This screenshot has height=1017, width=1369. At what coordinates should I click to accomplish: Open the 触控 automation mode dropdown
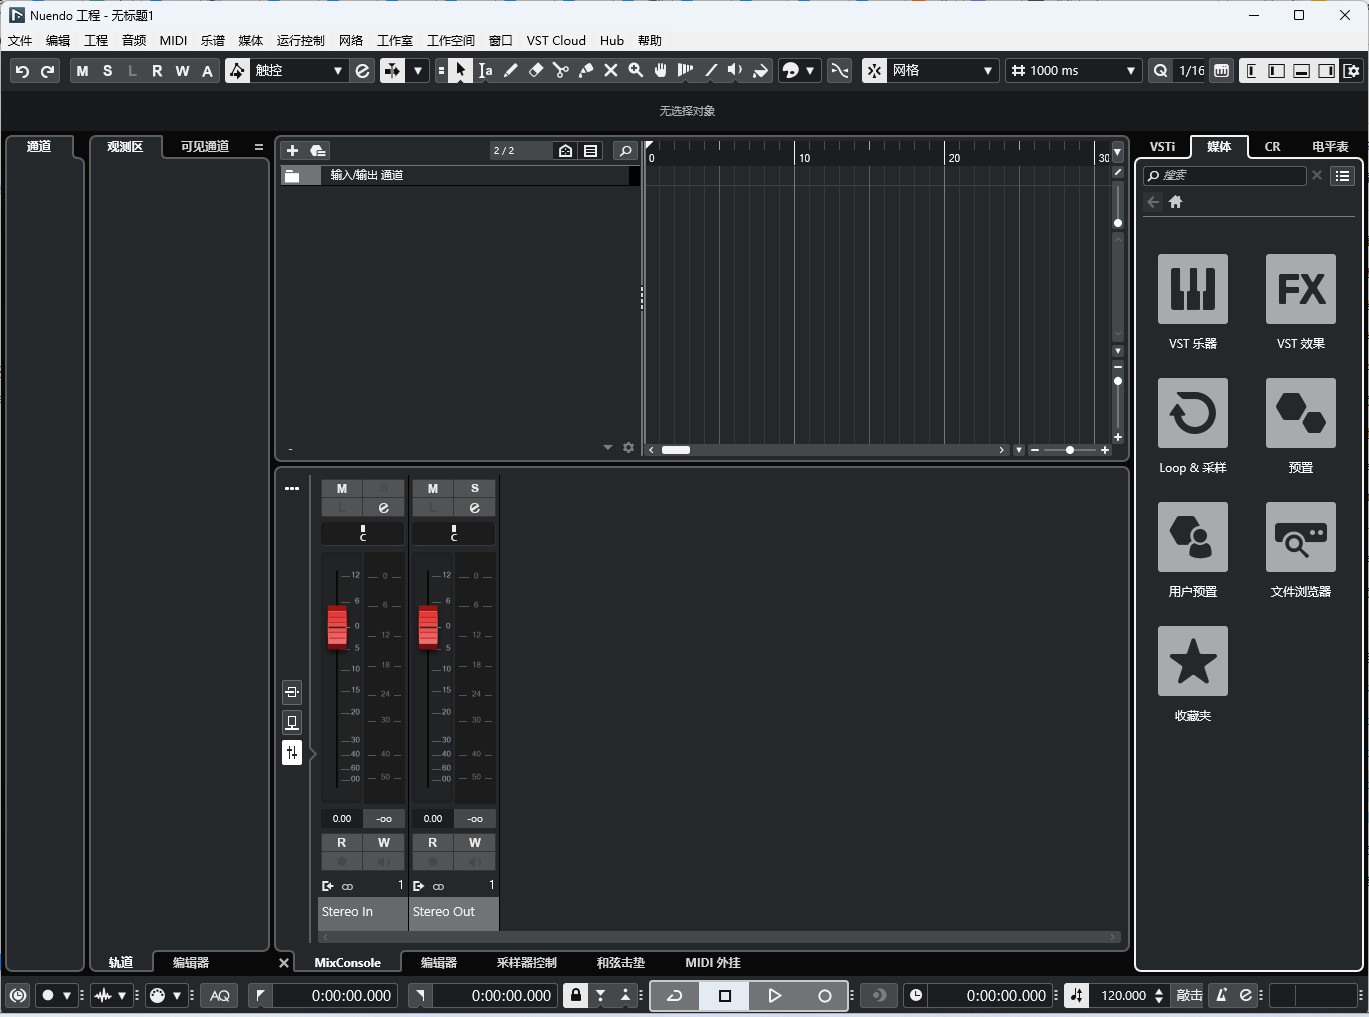pyautogui.click(x=297, y=70)
